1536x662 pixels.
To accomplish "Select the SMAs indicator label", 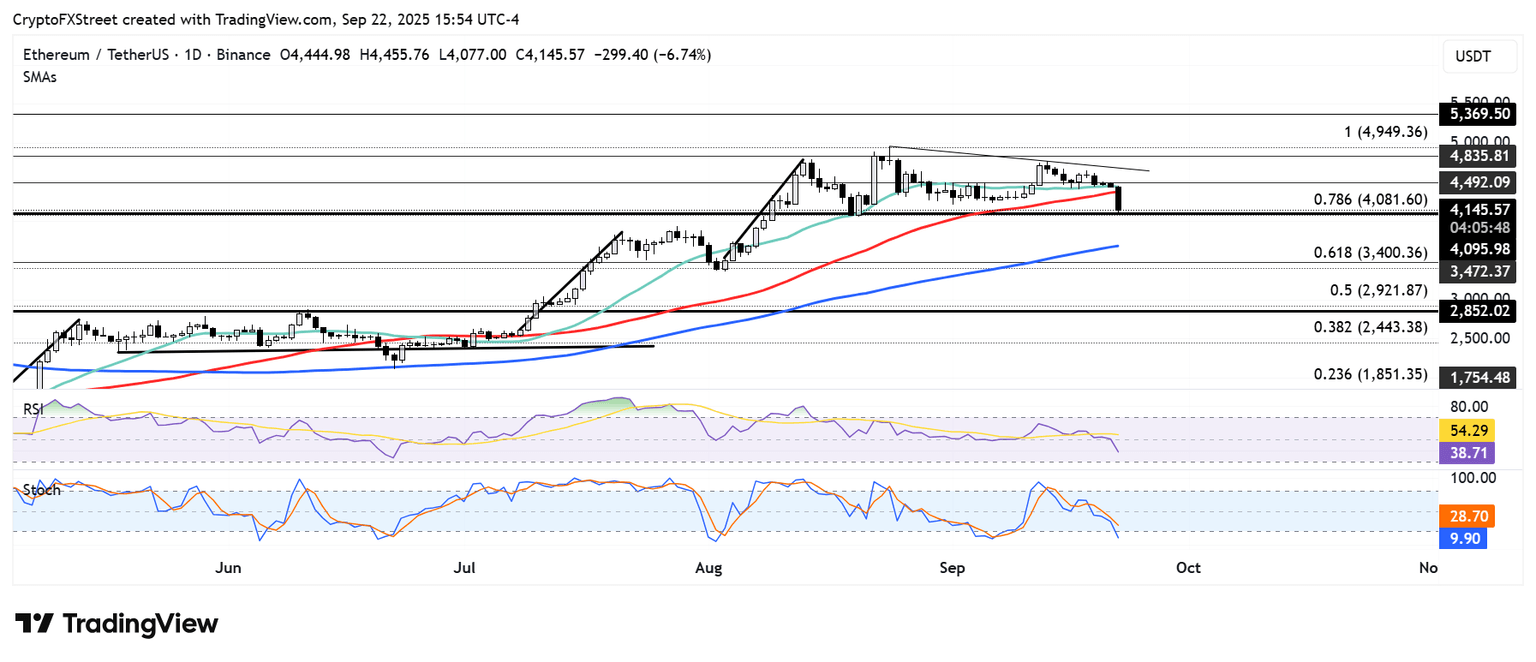I will (x=40, y=77).
